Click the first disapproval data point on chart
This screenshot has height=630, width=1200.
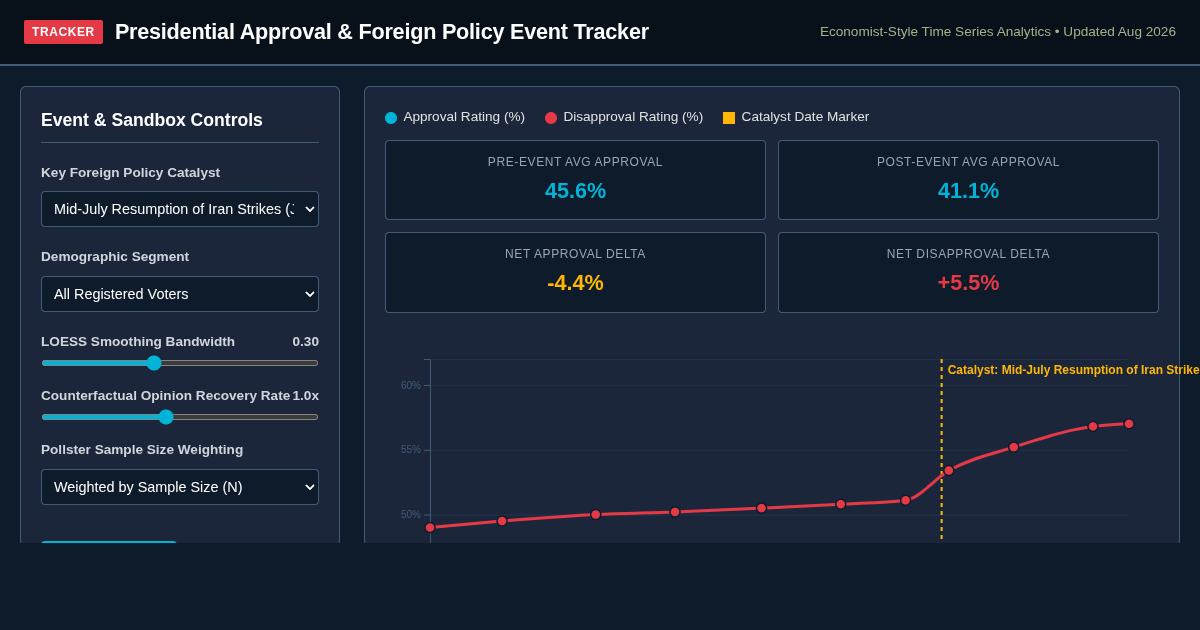pyautogui.click(x=430, y=528)
